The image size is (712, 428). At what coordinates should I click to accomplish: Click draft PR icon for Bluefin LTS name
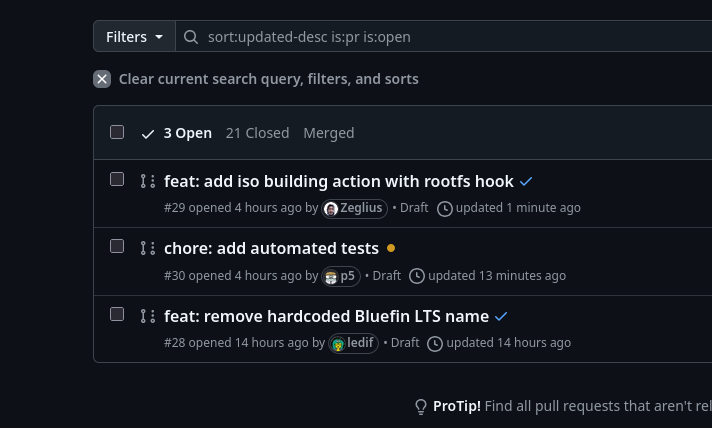(148, 316)
